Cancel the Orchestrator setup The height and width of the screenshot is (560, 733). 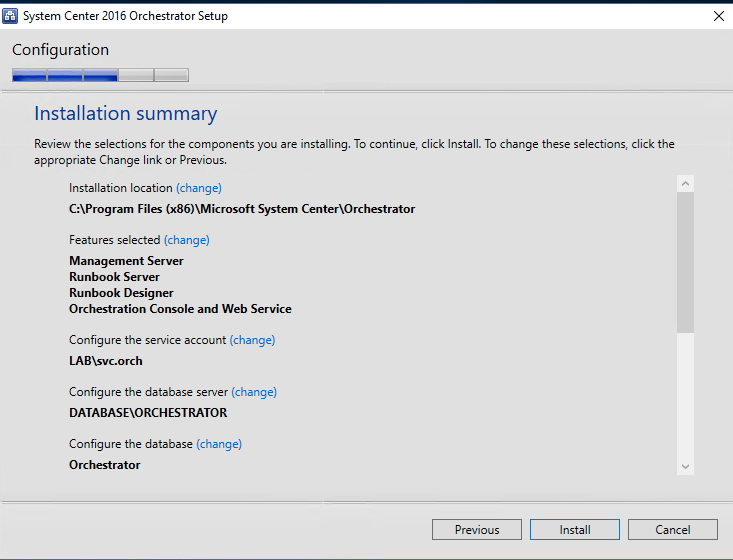[x=673, y=530]
